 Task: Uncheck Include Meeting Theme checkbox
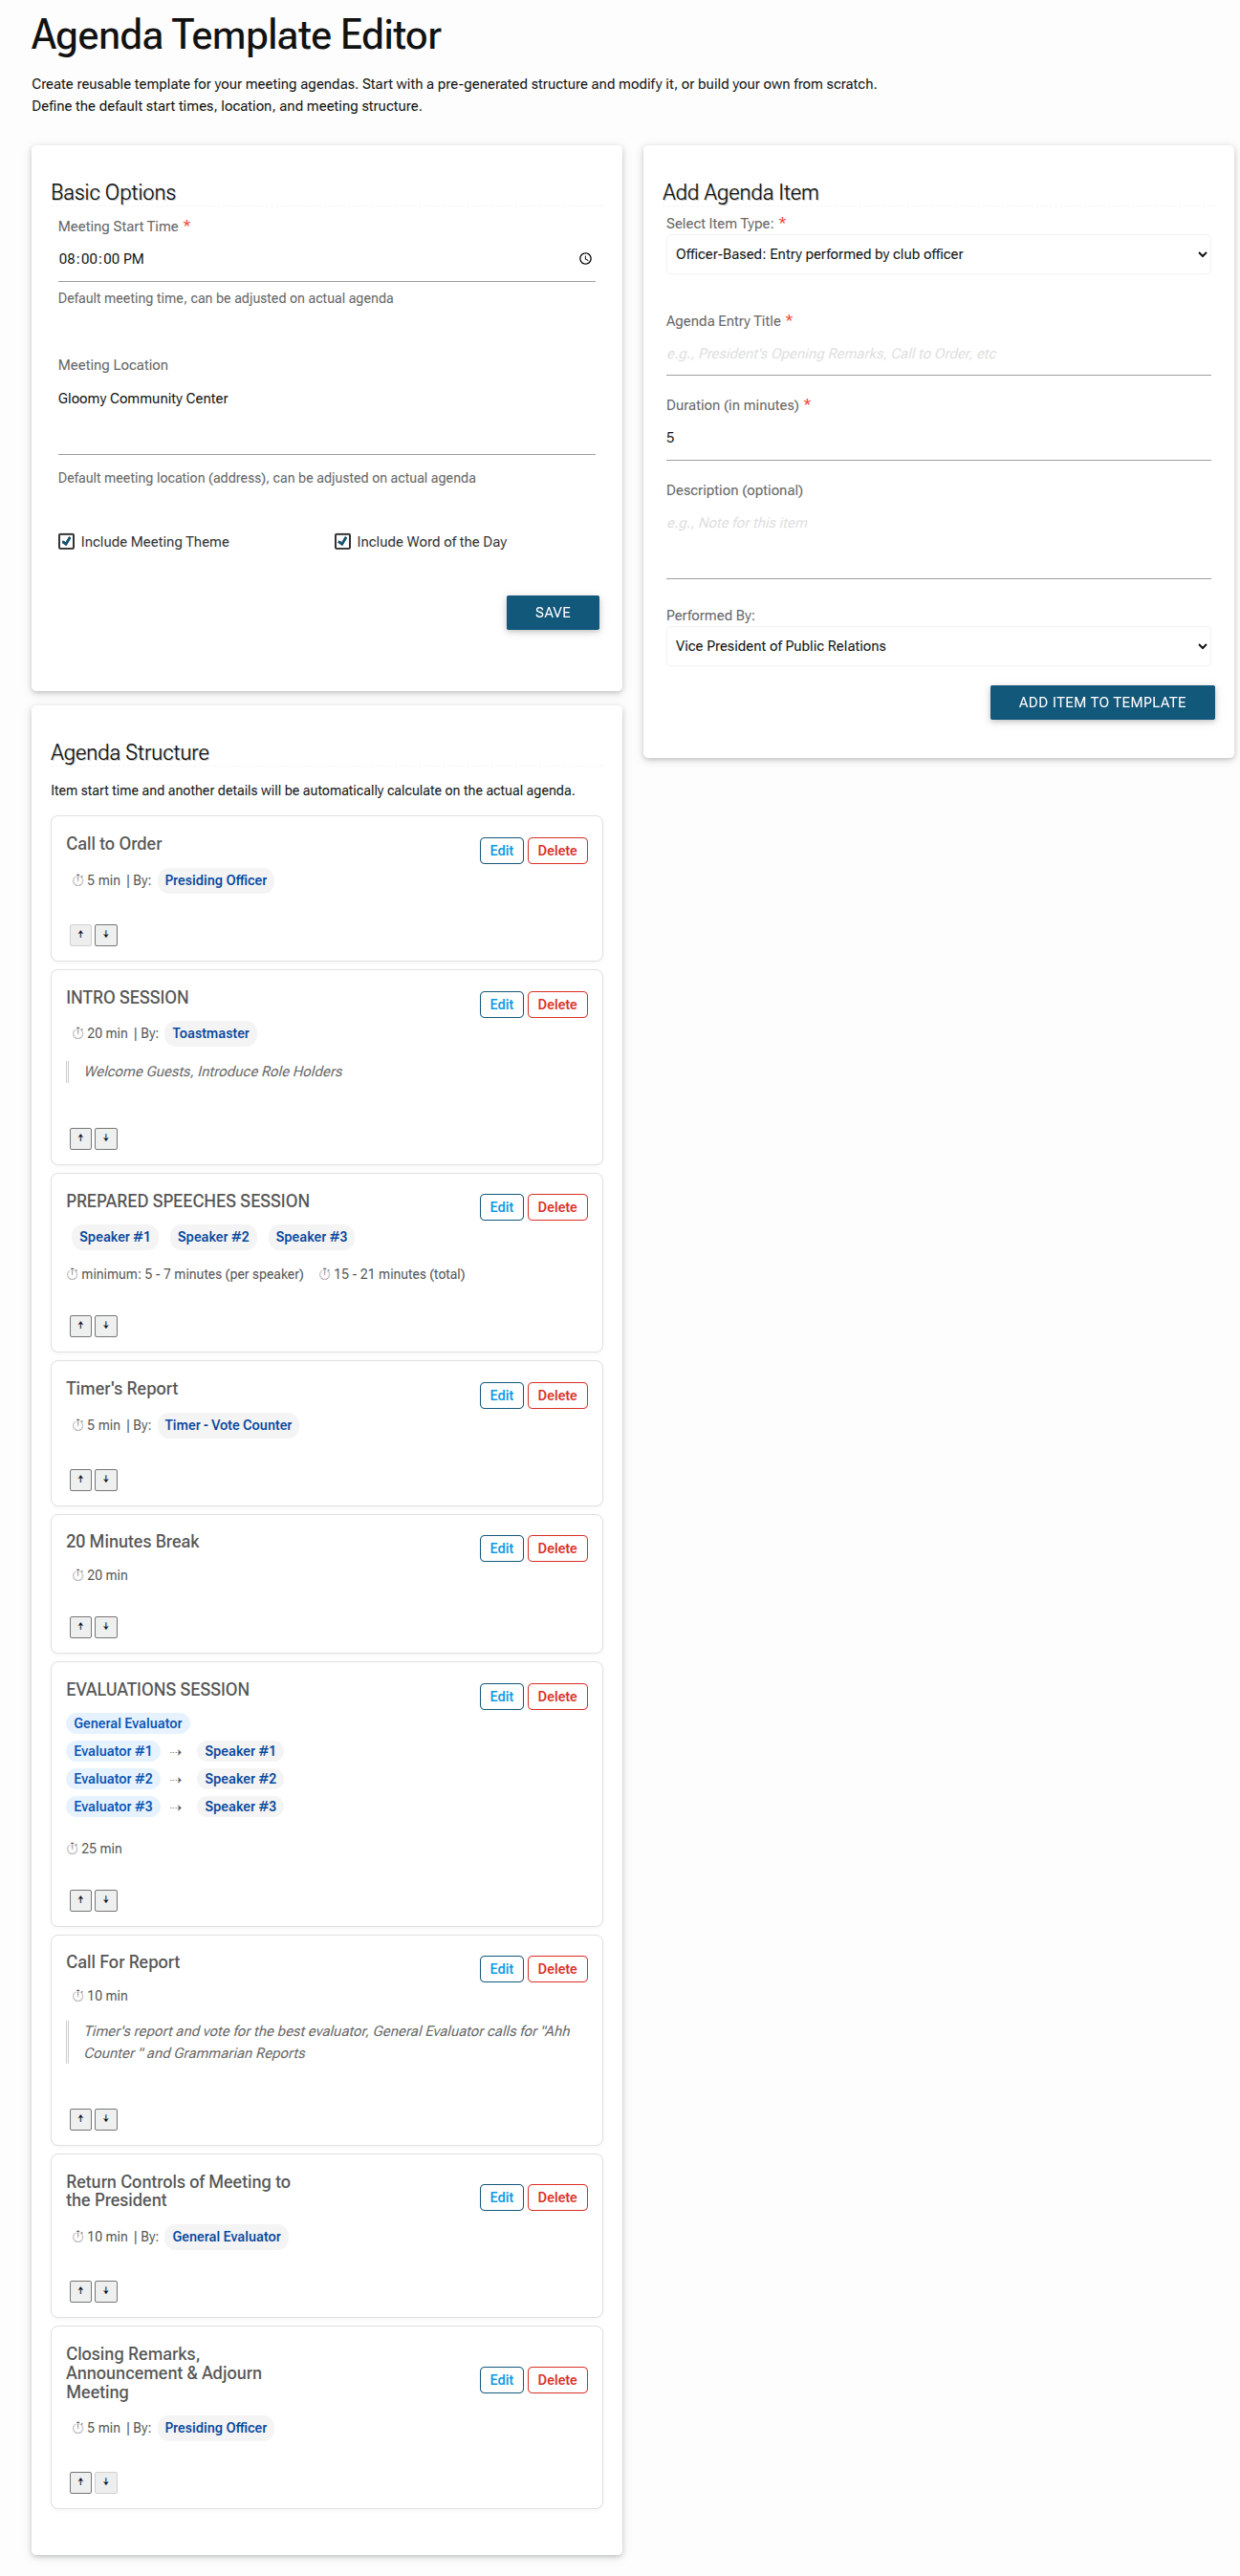(67, 542)
